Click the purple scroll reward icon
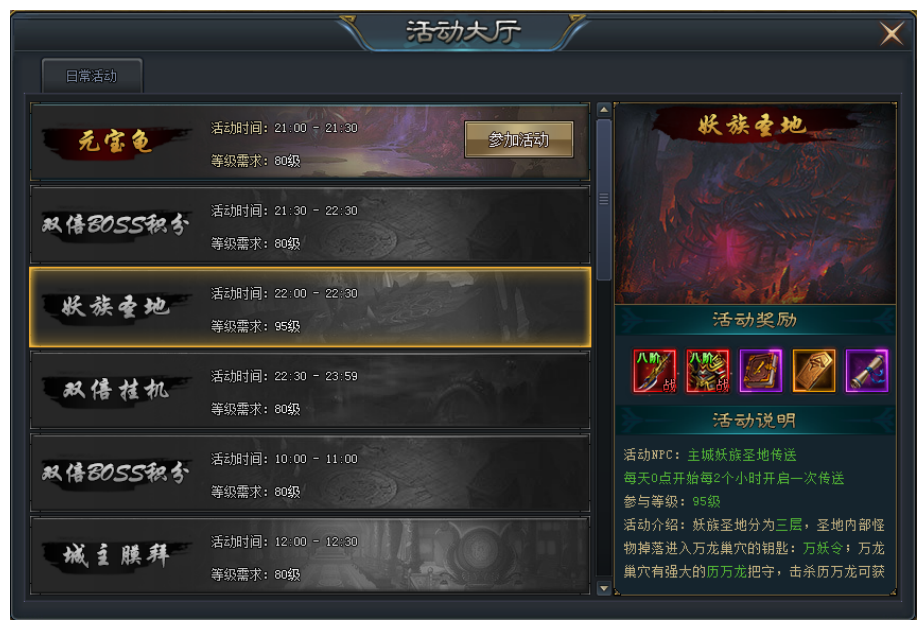Screen dimensions: 919x632 tap(867, 371)
